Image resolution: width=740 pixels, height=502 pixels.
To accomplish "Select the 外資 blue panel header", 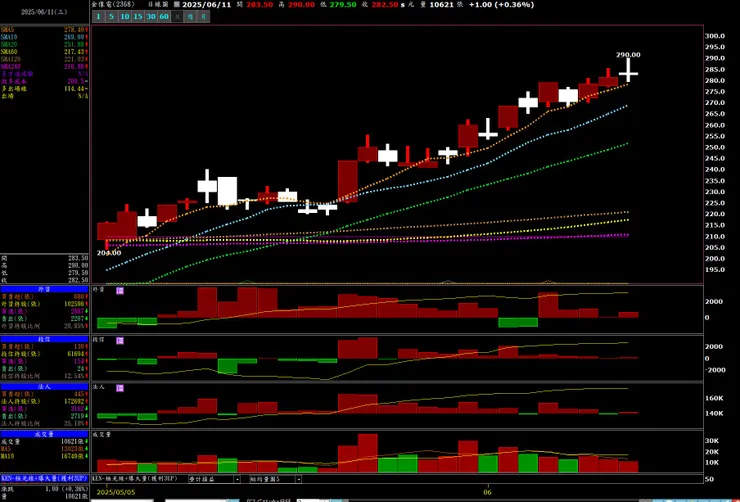I will pos(44,289).
